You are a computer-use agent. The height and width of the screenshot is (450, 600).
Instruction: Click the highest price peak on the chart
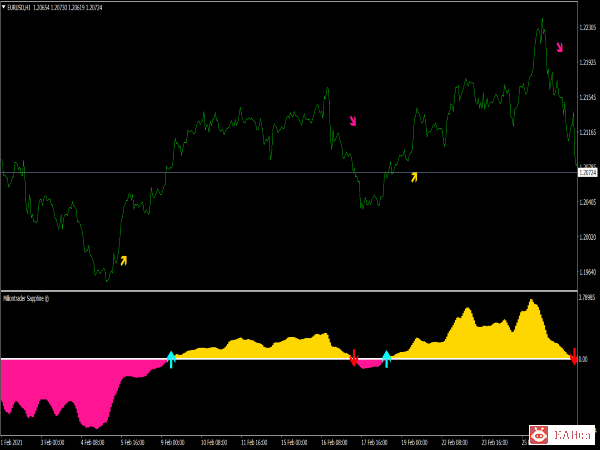point(542,19)
